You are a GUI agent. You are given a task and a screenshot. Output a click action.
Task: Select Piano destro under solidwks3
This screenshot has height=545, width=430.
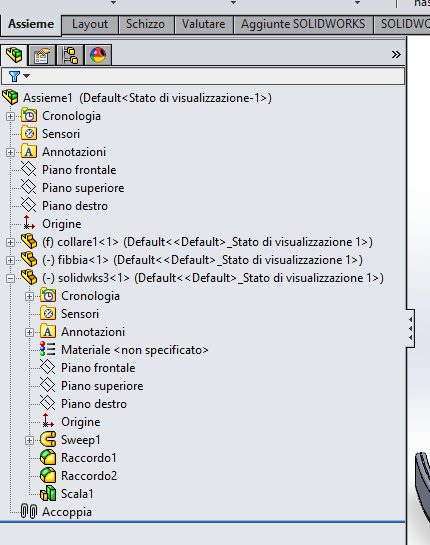coord(94,404)
